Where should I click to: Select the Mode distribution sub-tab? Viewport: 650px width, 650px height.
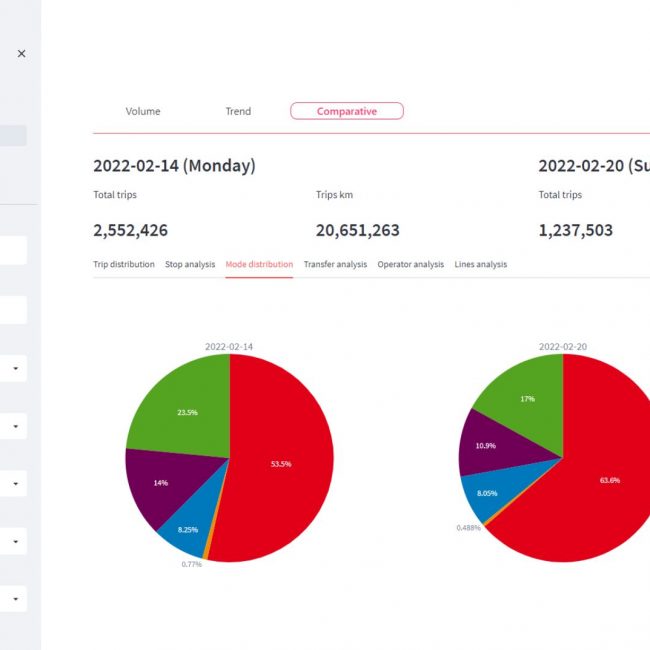pos(259,265)
